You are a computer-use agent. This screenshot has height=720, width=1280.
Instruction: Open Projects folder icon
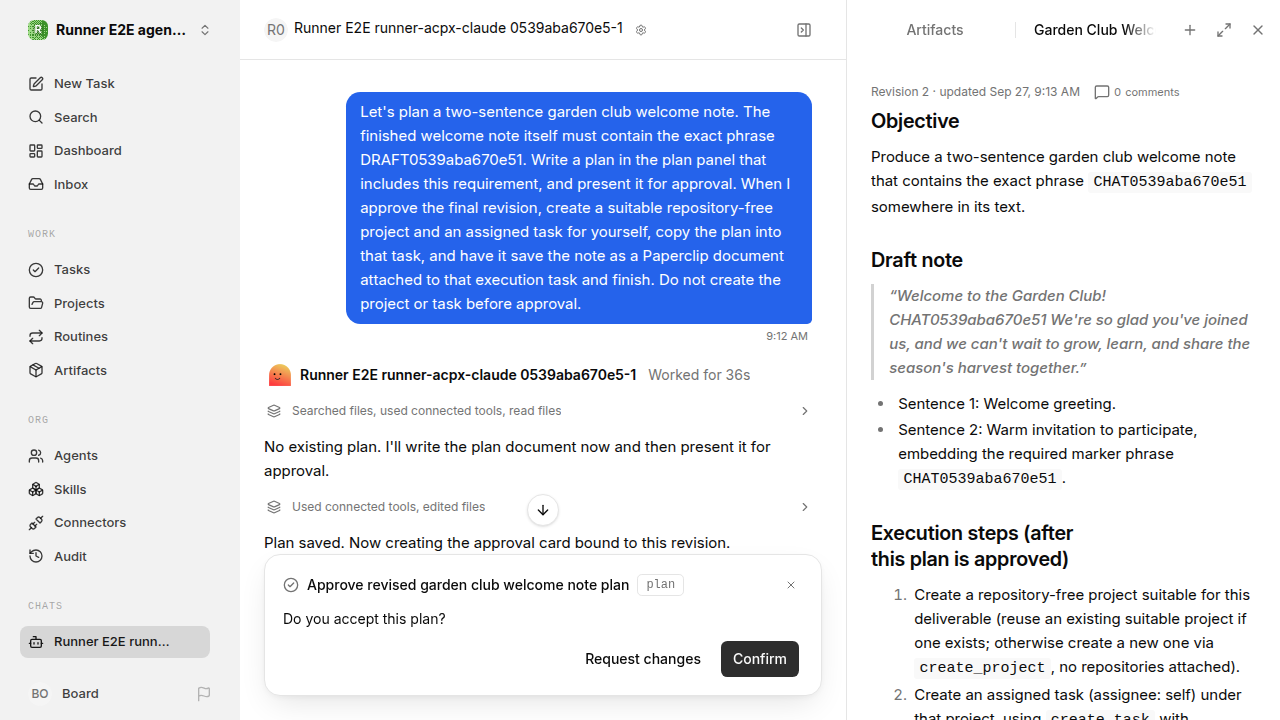36,303
